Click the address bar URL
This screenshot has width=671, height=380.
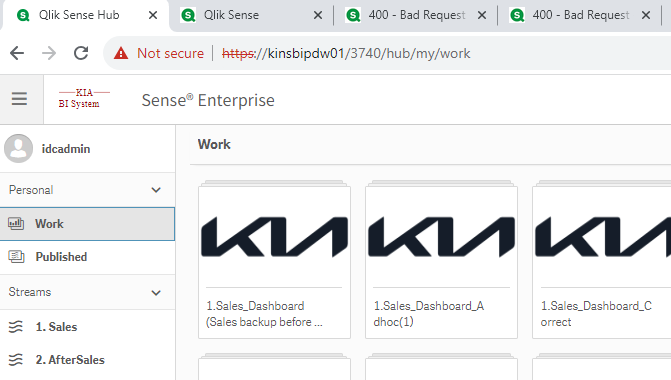(346, 53)
